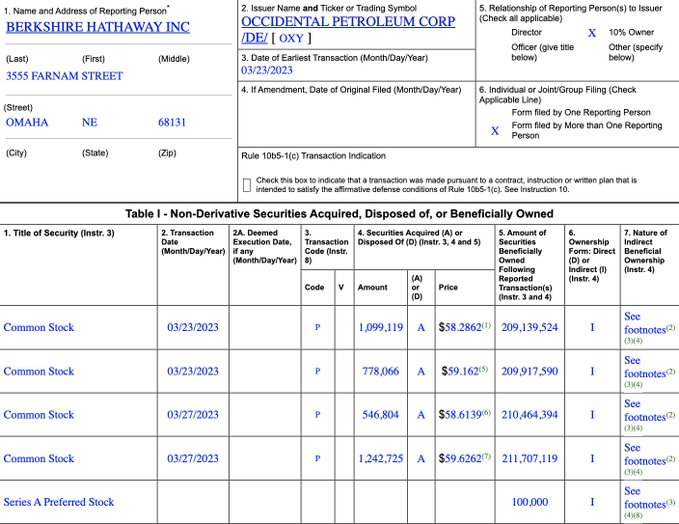Click Series A Preferred Stock title
This screenshot has height=524, width=679.
(59, 502)
